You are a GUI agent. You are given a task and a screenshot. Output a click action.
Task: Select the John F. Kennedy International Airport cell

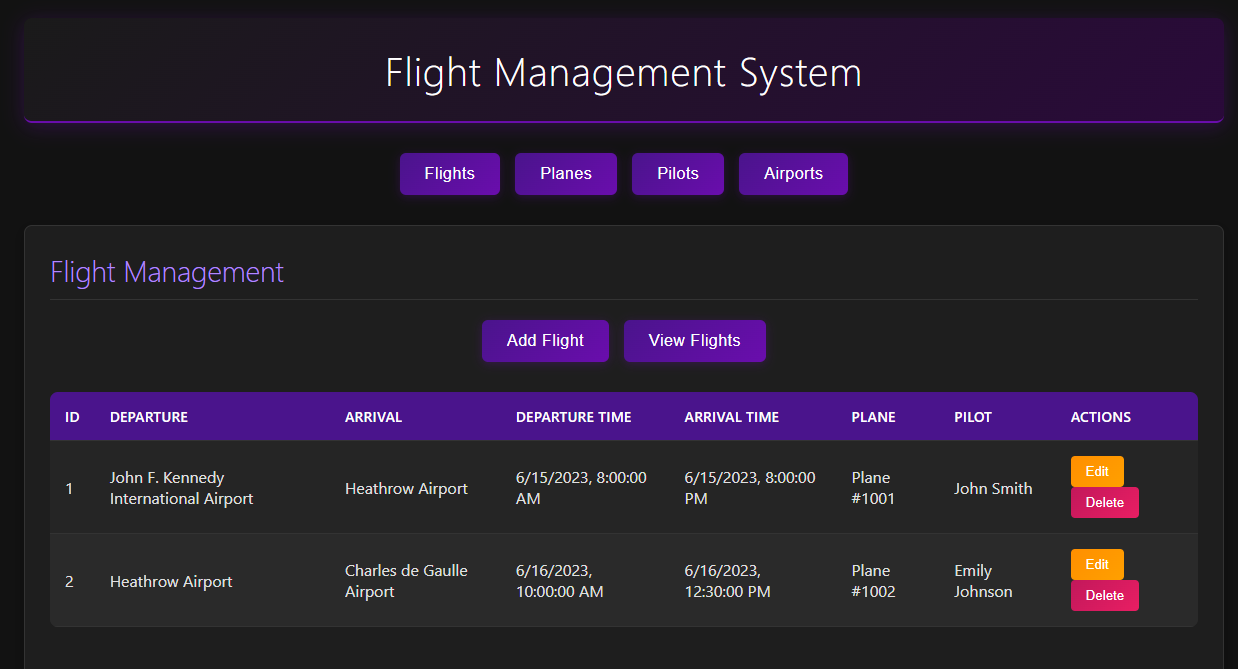(x=181, y=488)
